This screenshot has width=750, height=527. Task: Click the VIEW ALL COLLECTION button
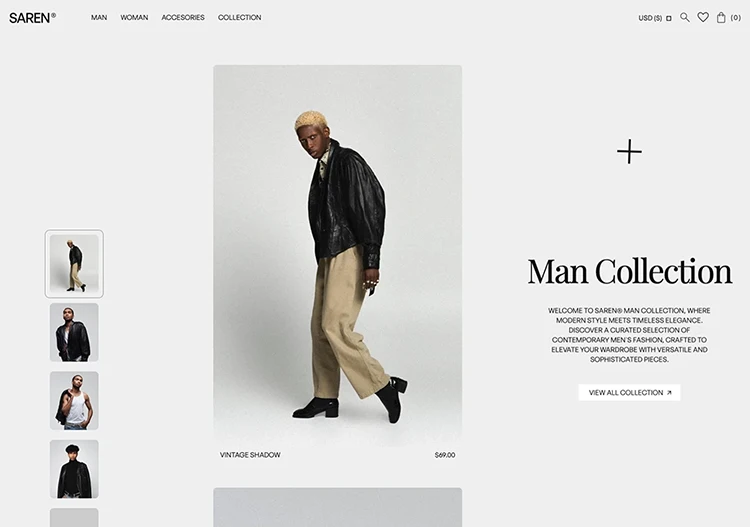629,393
